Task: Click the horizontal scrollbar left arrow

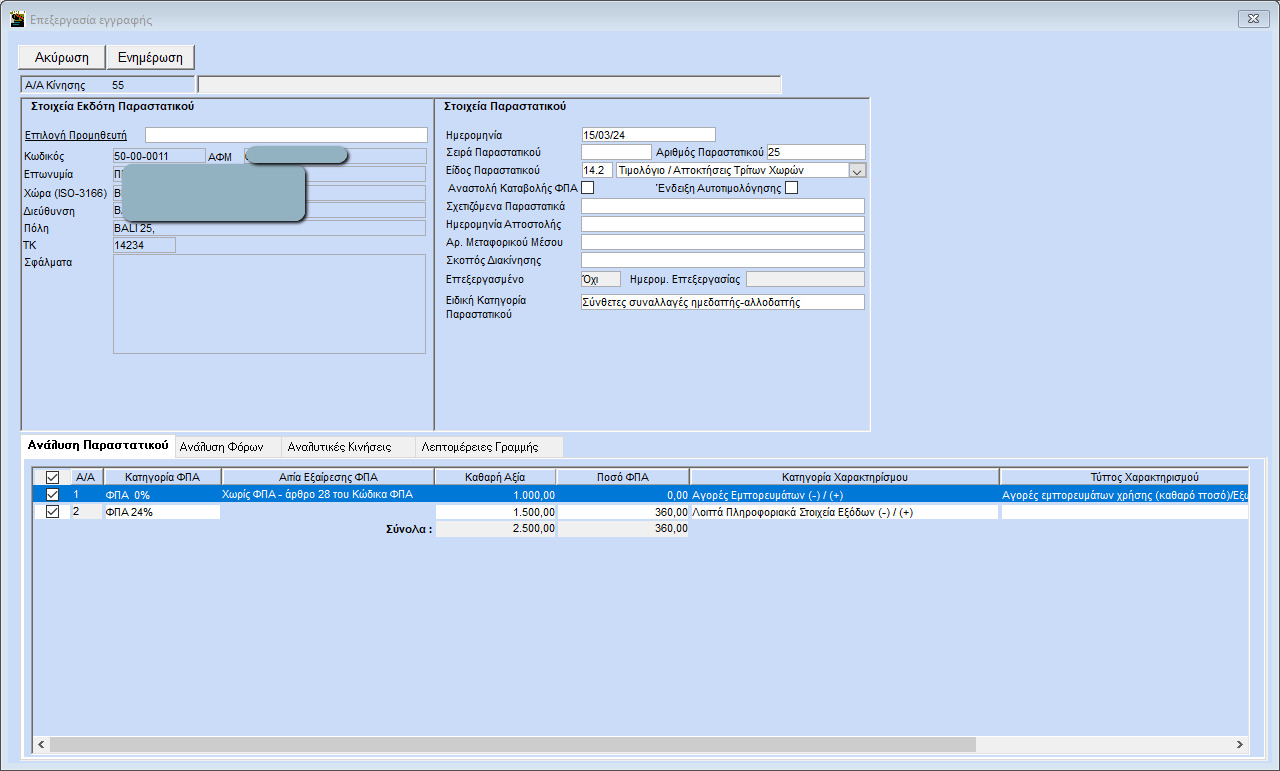Action: point(42,745)
